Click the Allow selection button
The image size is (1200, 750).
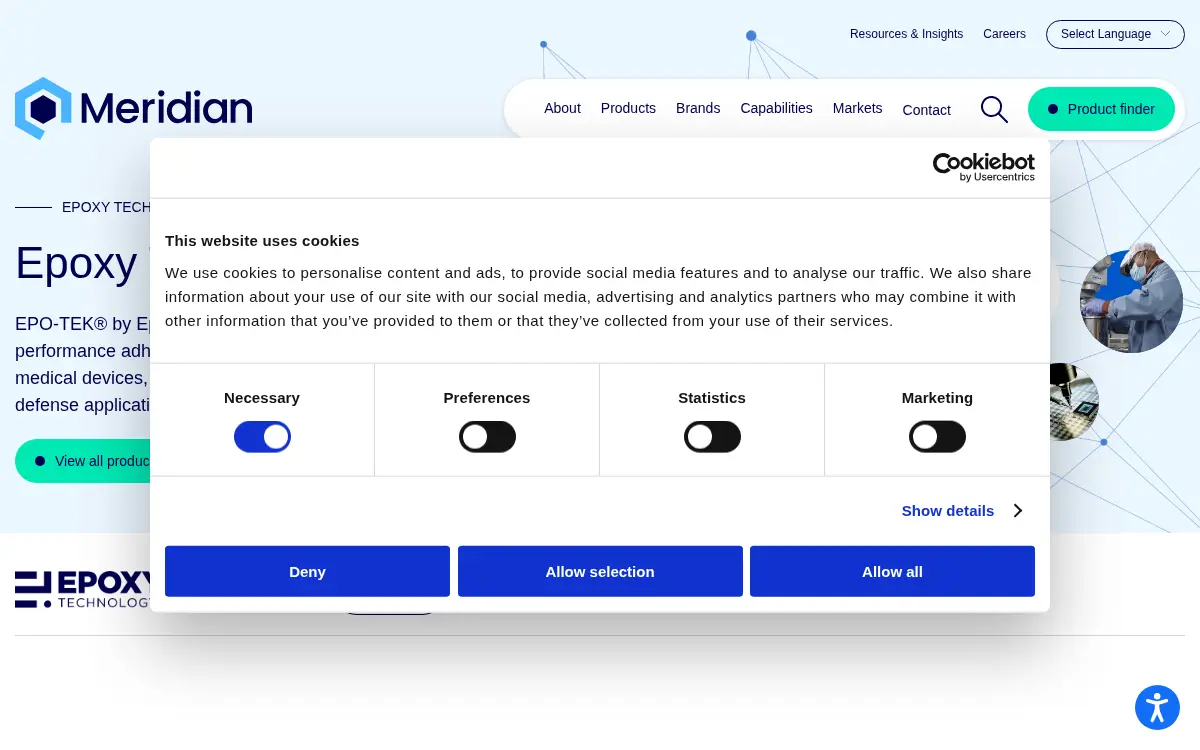click(x=600, y=572)
